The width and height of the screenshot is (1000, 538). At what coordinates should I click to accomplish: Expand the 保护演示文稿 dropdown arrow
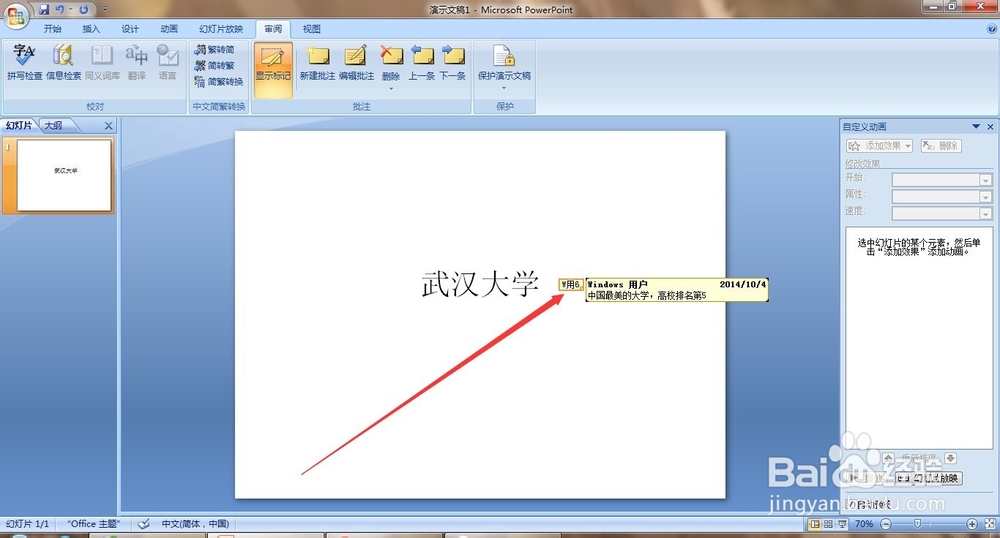coord(504,88)
